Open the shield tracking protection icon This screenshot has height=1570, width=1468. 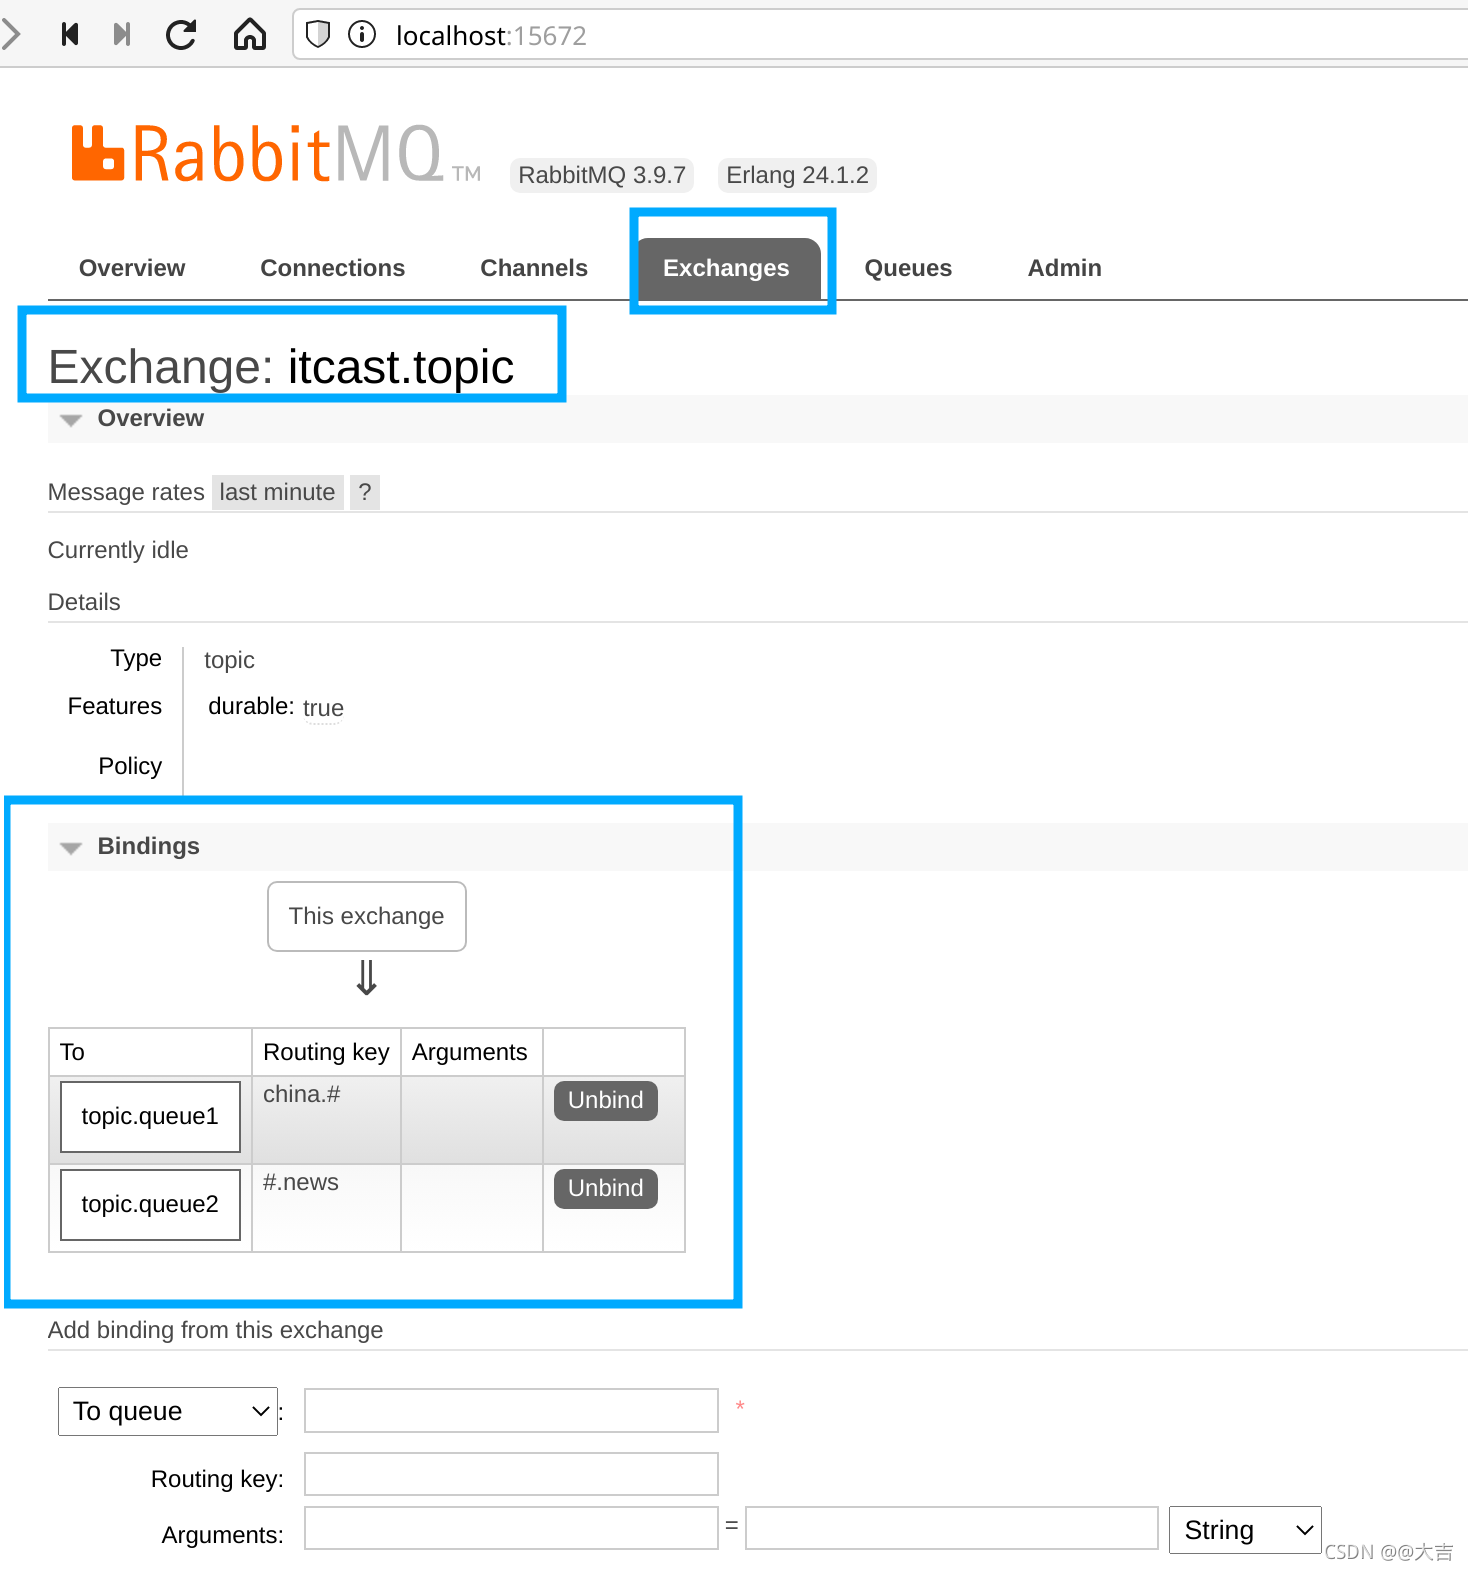point(318,35)
